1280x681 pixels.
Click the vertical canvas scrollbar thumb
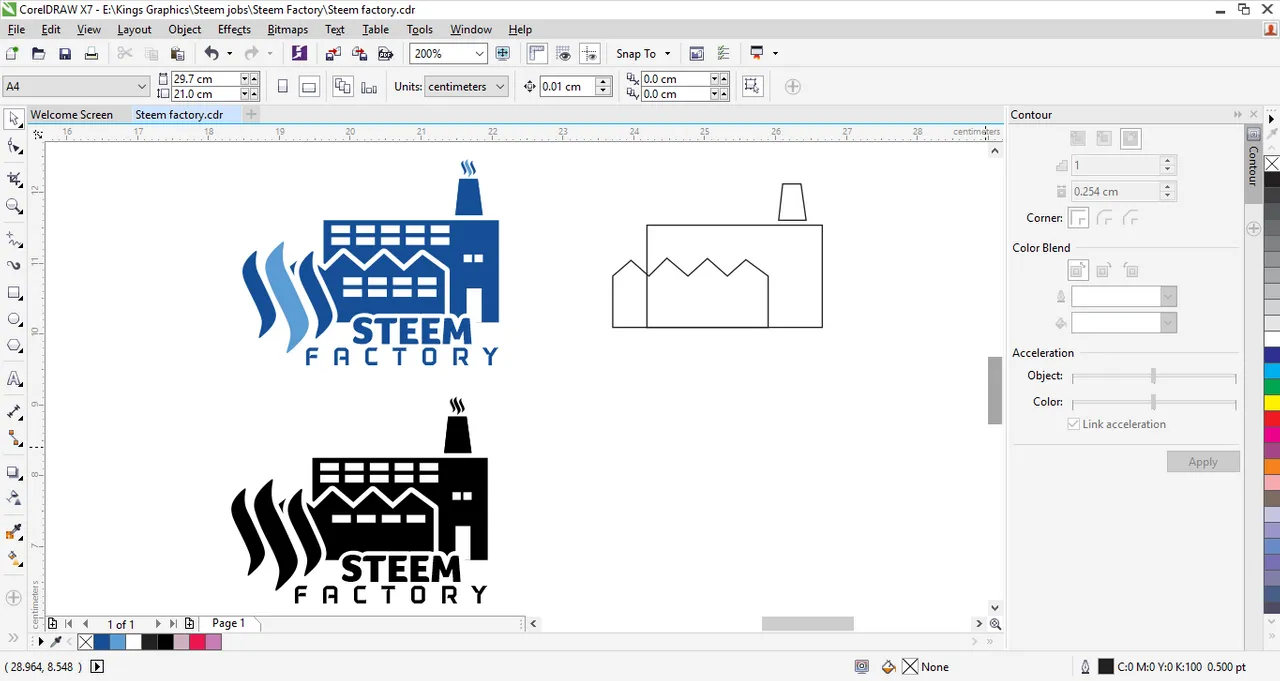tap(995, 390)
